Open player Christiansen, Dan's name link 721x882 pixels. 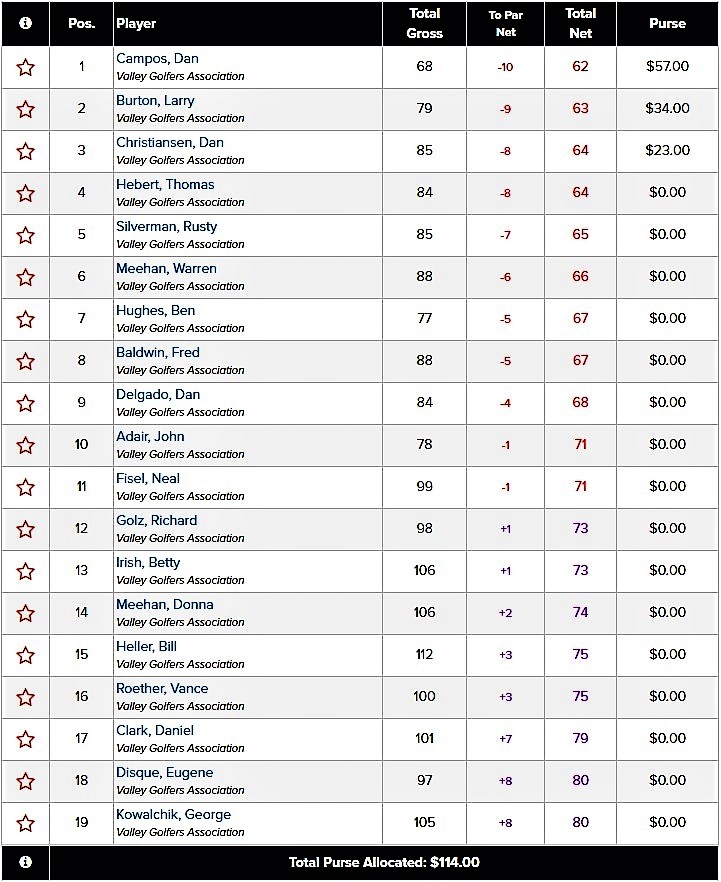[x=170, y=143]
